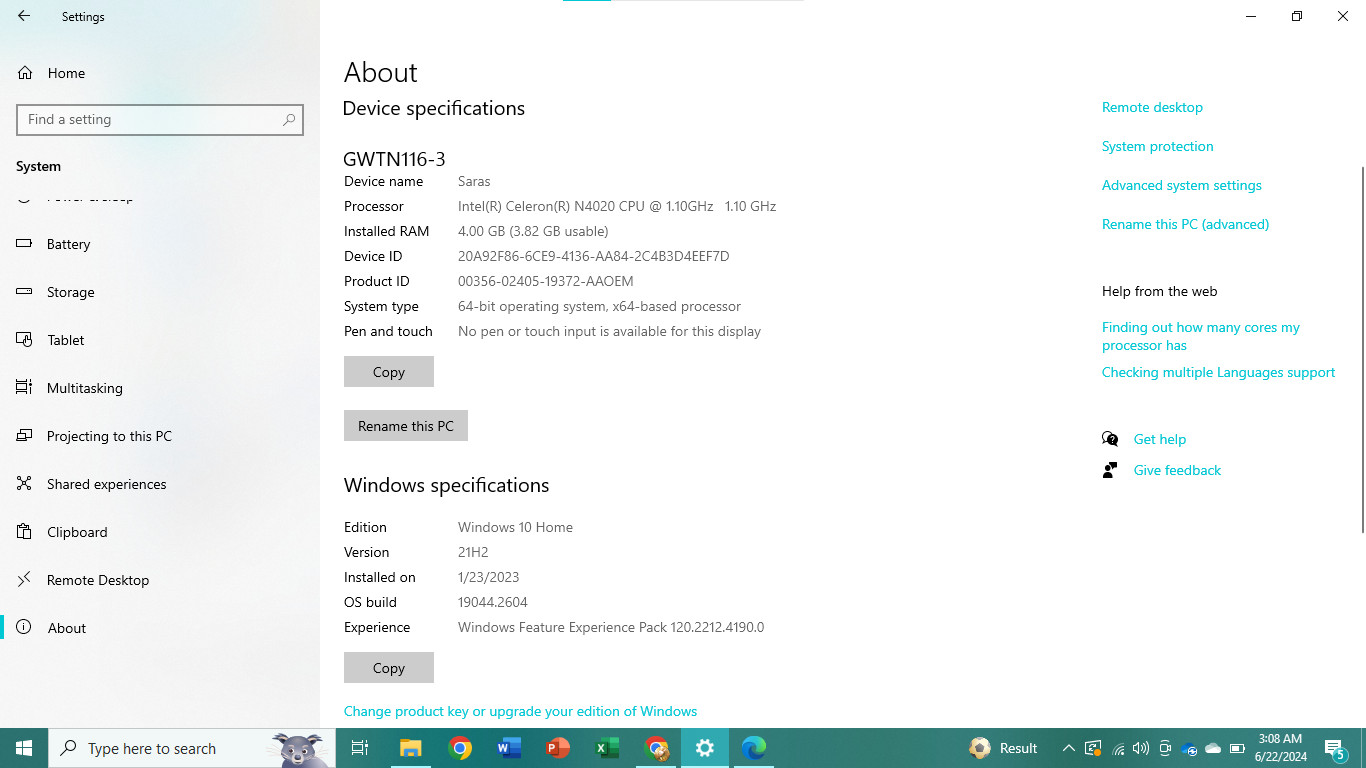Click the Rename this PC button

pos(406,425)
